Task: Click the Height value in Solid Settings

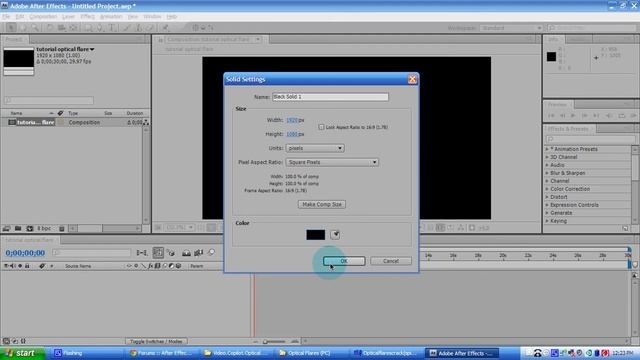Action: (291, 134)
